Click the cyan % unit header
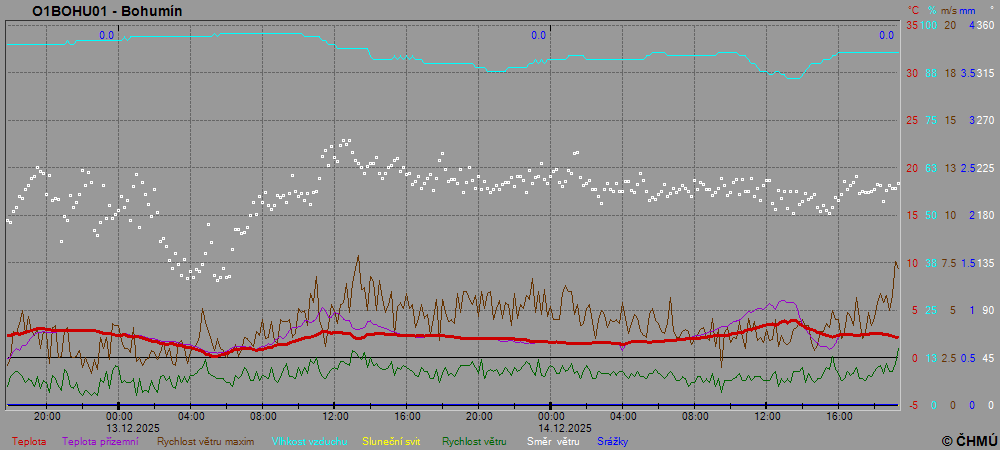Screen dimensions: 1000x450 pyautogui.click(x=931, y=10)
